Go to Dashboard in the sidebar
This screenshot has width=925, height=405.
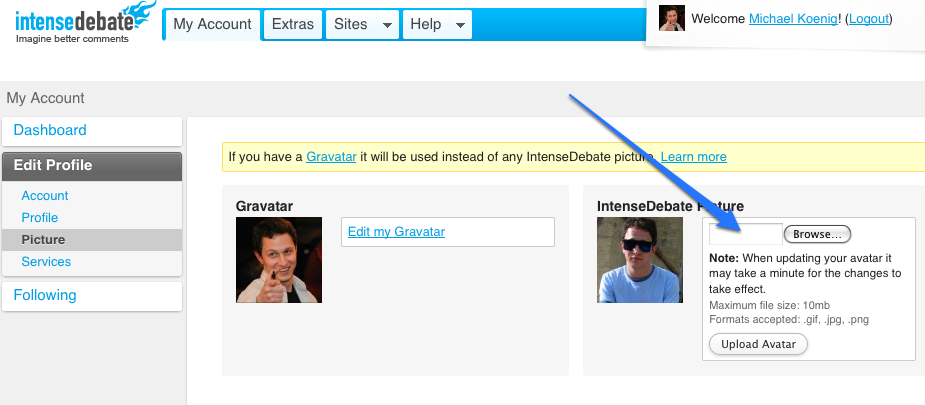[x=50, y=130]
